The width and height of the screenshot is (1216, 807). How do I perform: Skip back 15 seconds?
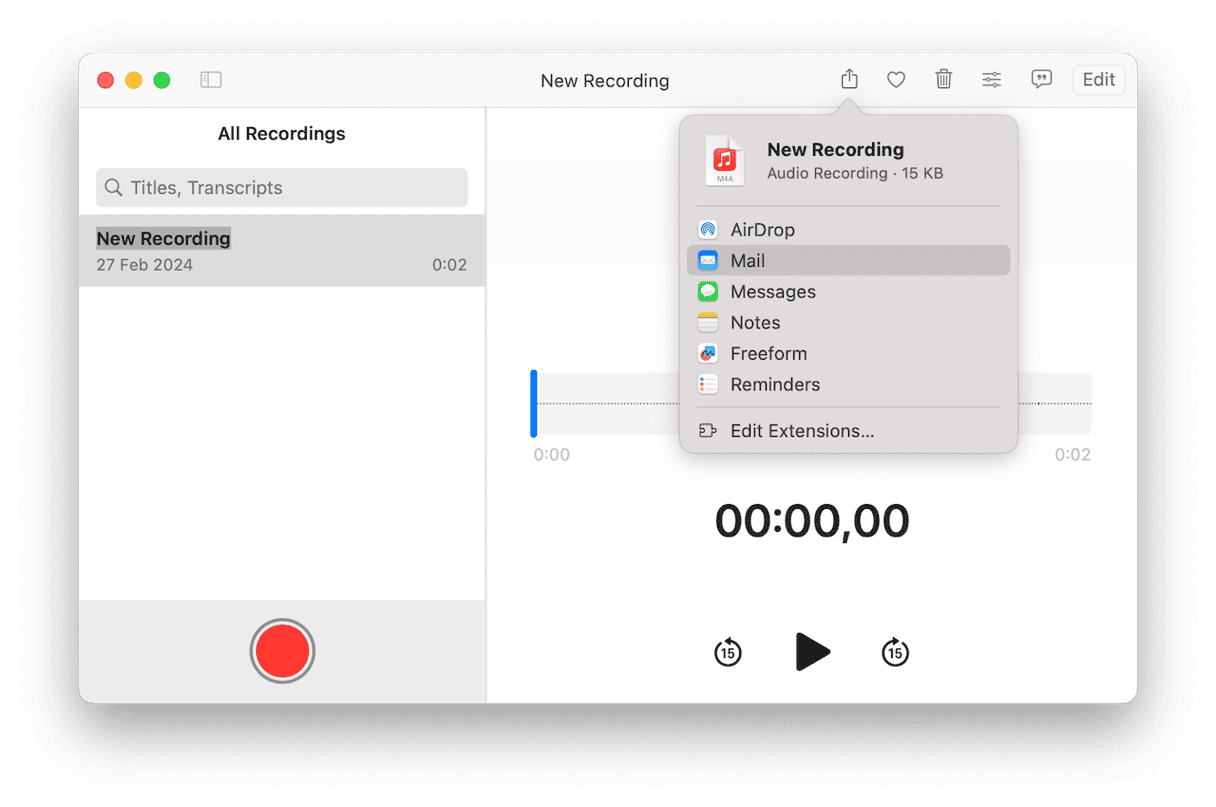(x=728, y=653)
